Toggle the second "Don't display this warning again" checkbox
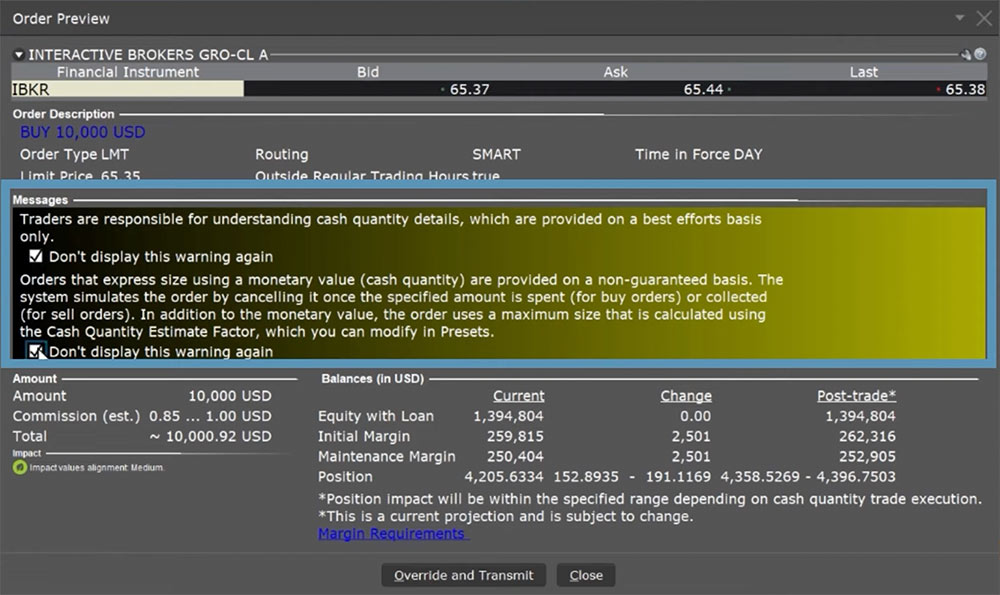 36,351
